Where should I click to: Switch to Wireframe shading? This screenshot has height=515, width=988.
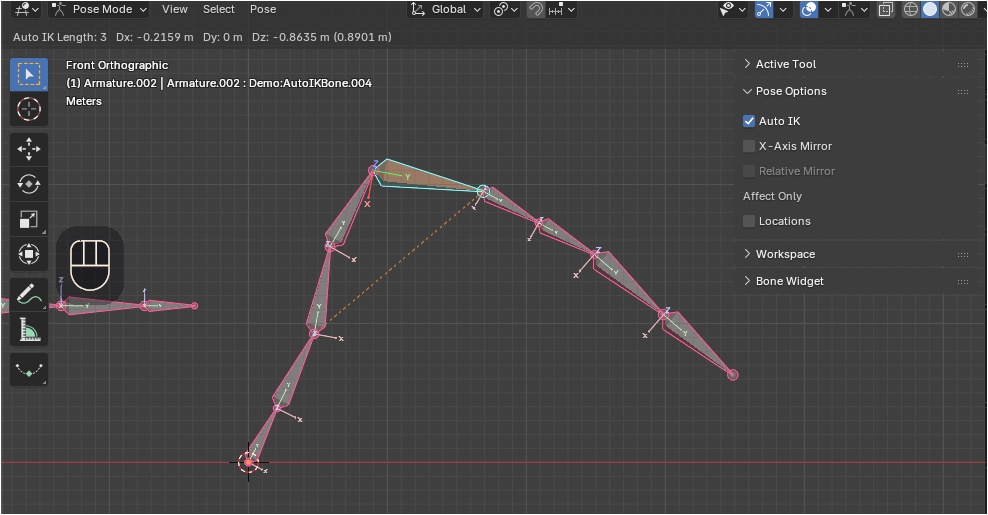pos(911,9)
